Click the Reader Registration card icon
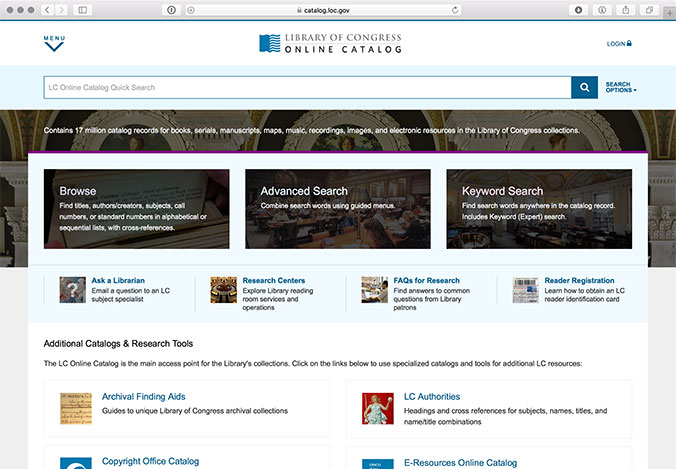 pyautogui.click(x=525, y=289)
